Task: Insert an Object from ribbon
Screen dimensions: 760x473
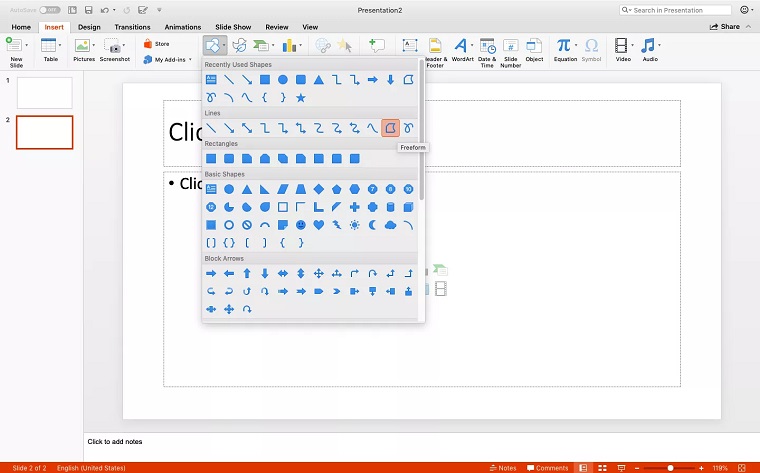Action: click(534, 50)
